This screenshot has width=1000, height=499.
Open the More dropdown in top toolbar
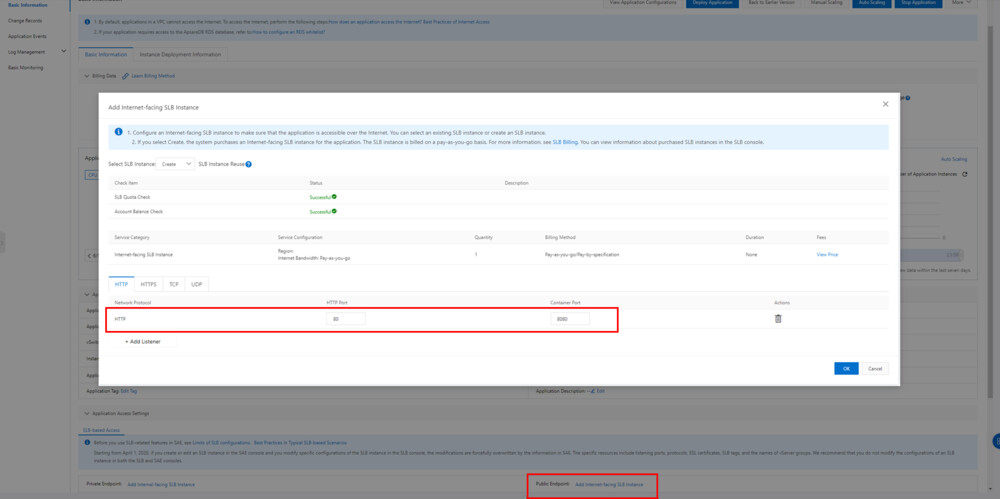point(959,3)
